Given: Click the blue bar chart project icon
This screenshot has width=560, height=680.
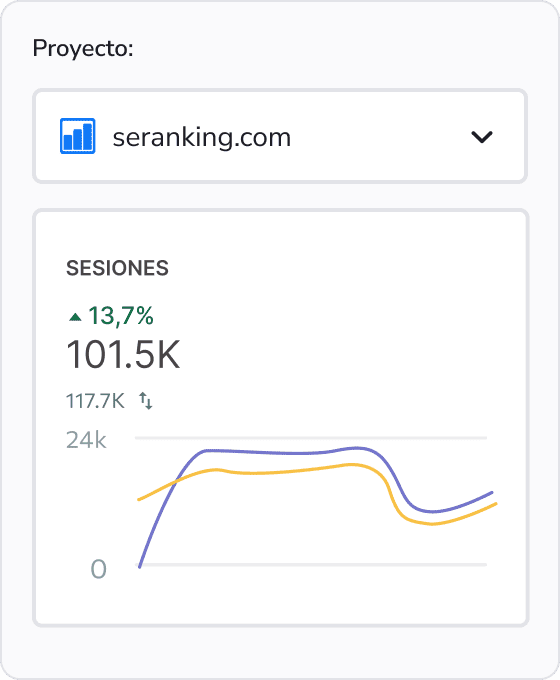Looking at the screenshot, I should tap(78, 136).
